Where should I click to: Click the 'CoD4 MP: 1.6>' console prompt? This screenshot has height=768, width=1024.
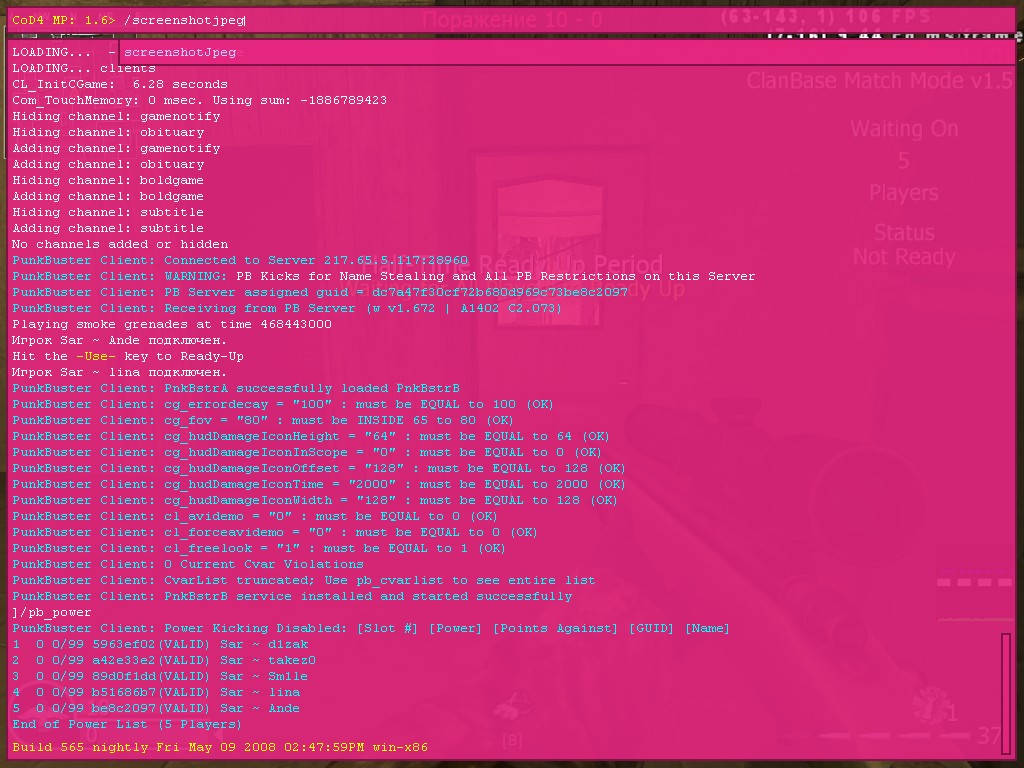point(63,20)
